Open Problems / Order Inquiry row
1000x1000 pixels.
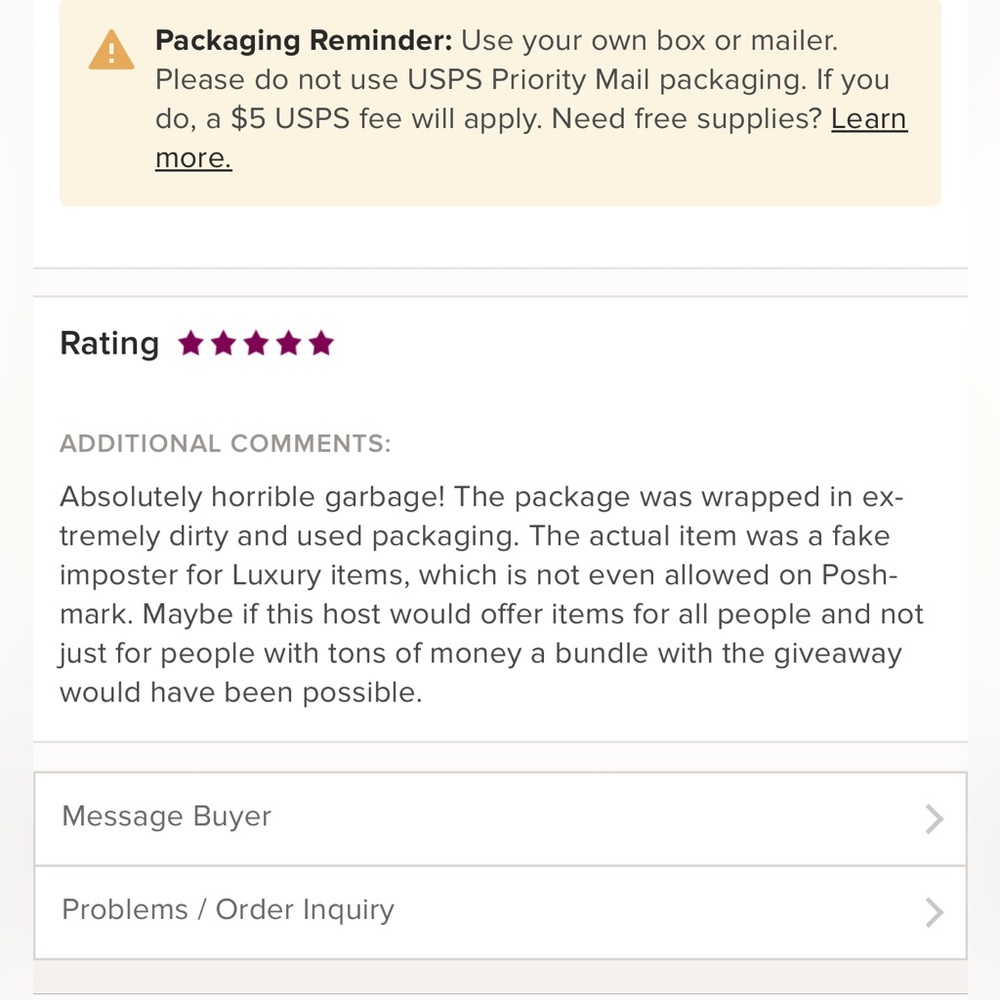pos(228,910)
